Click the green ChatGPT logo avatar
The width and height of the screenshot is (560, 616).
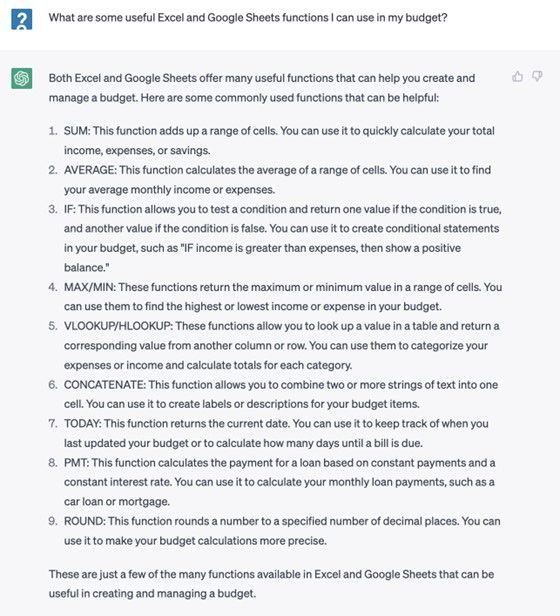pyautogui.click(x=22, y=78)
